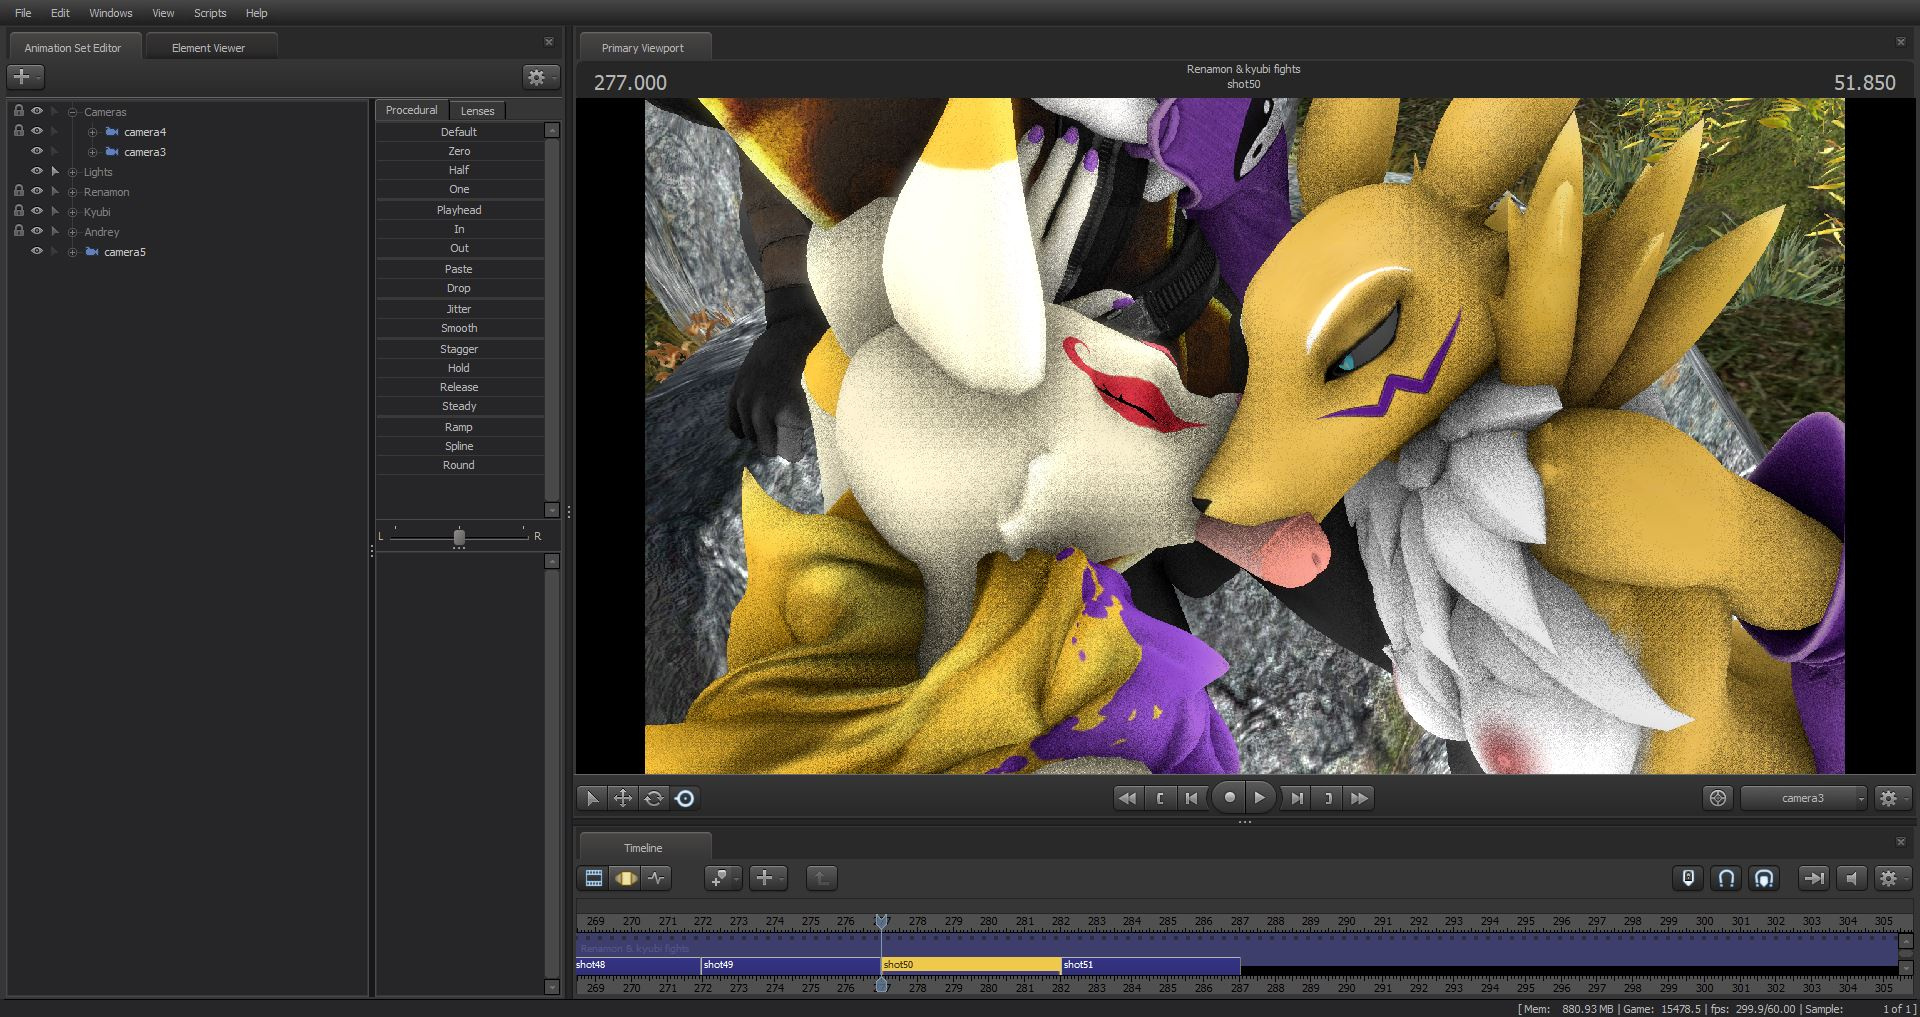Image resolution: width=1920 pixels, height=1017 pixels.
Task: Toggle visibility eye for Andrey
Action: [x=37, y=231]
